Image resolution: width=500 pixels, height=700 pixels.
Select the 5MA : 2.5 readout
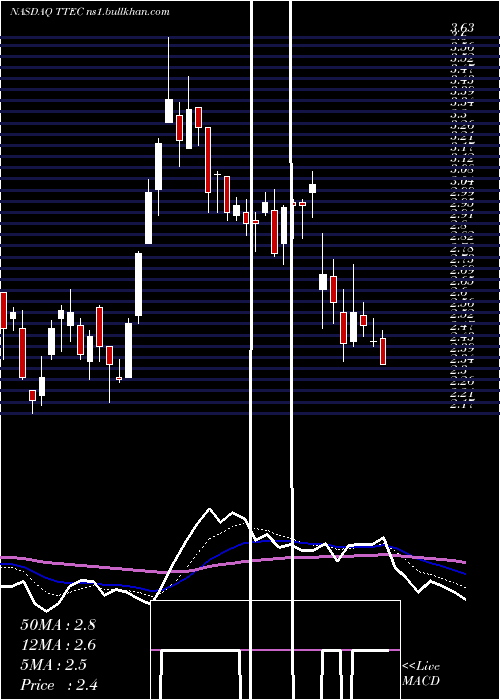click(x=54, y=665)
